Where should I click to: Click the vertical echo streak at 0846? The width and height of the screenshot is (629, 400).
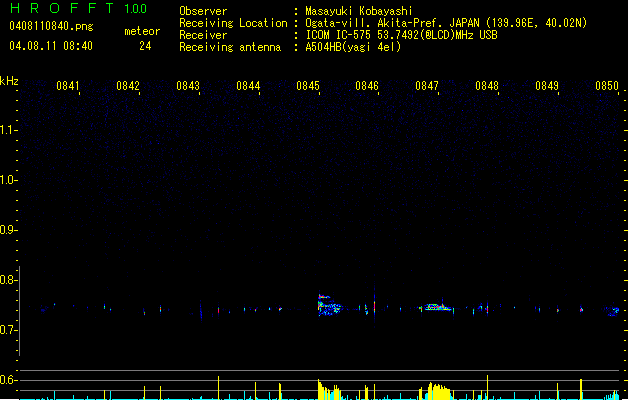[374, 306]
